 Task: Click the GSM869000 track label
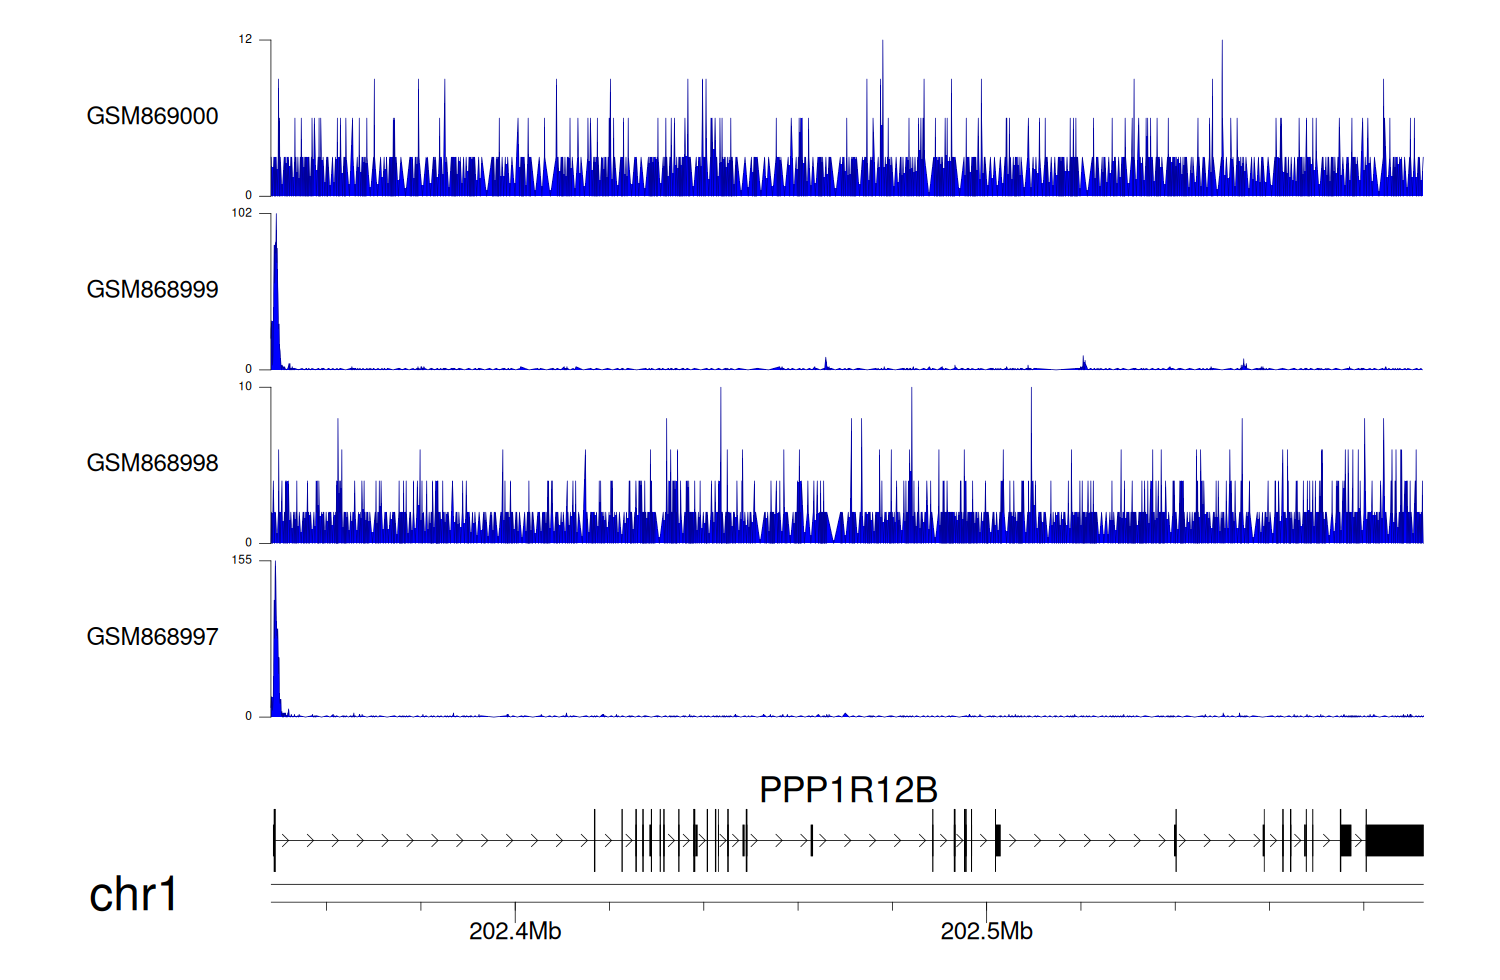coord(152,116)
